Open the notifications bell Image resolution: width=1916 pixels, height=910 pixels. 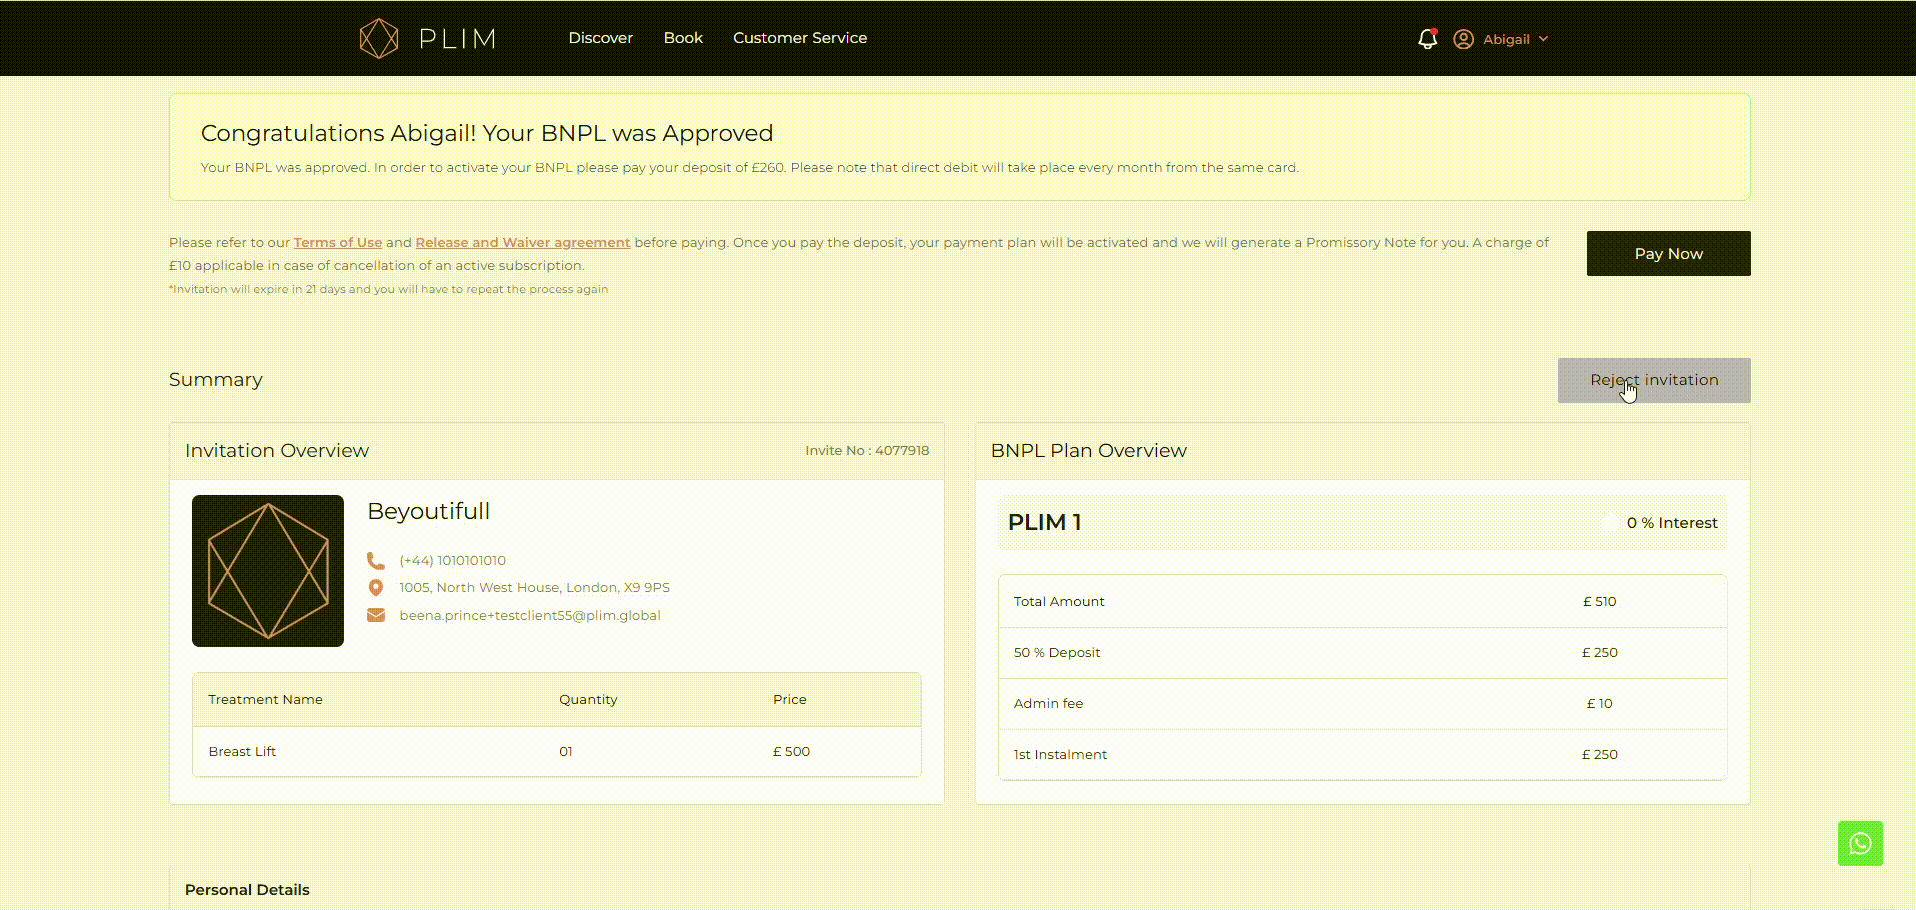pyautogui.click(x=1427, y=39)
